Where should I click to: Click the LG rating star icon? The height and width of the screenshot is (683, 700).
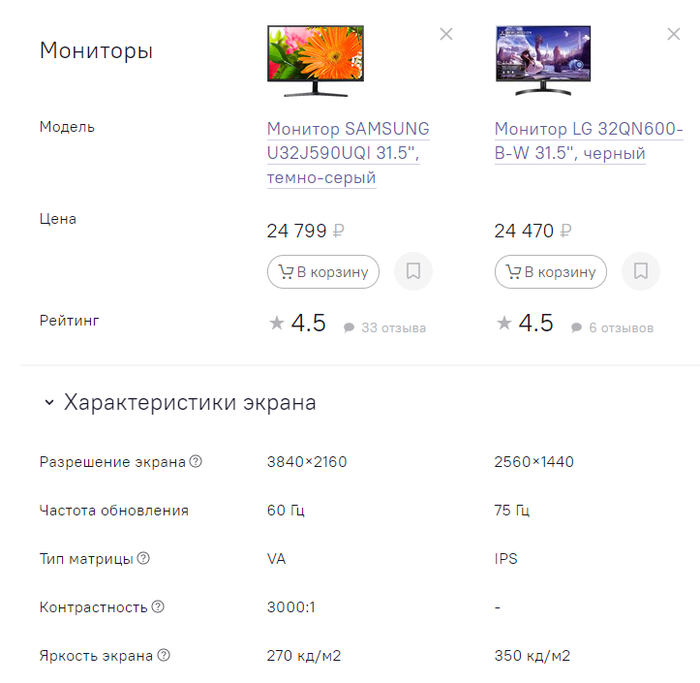pyautogui.click(x=504, y=323)
